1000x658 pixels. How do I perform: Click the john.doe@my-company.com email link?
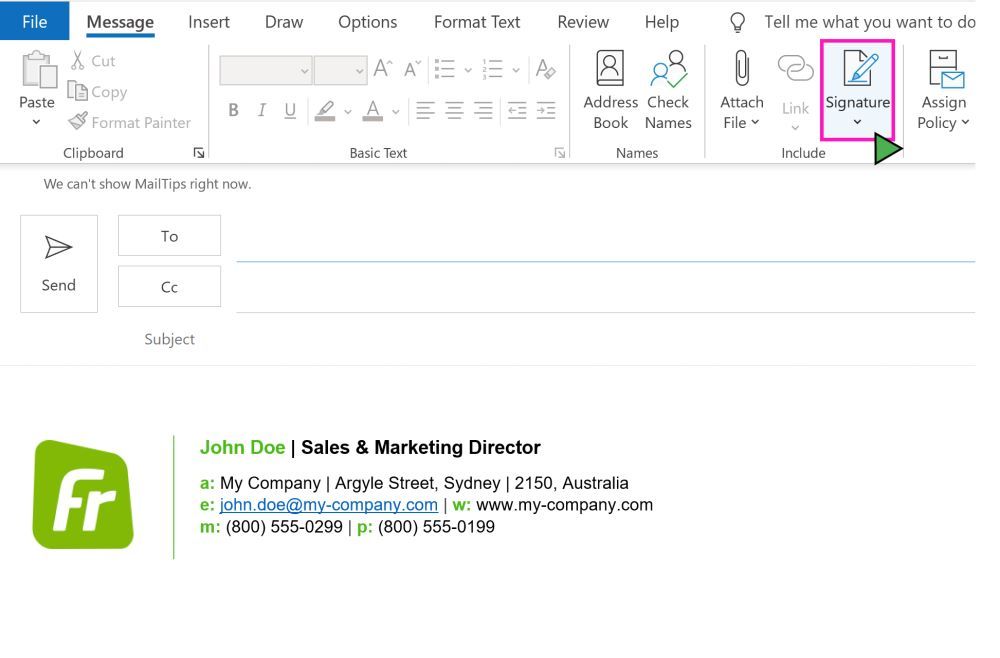tap(327, 505)
